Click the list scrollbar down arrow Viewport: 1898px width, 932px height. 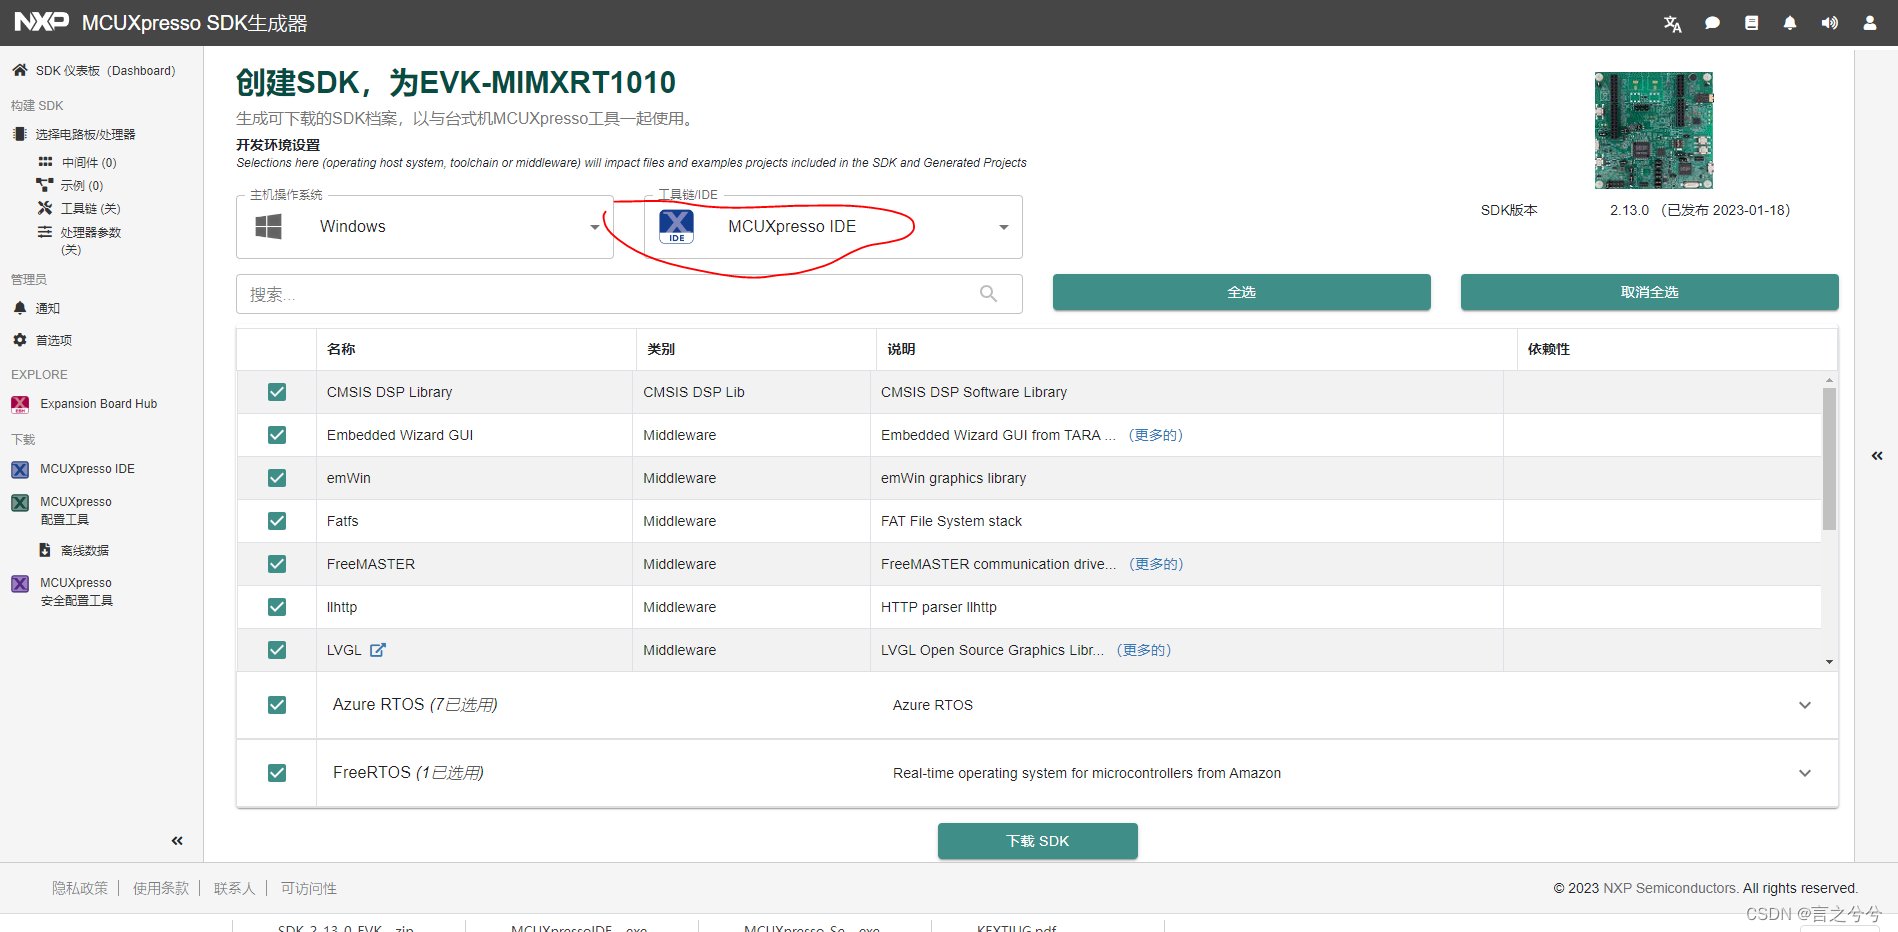[x=1829, y=662]
